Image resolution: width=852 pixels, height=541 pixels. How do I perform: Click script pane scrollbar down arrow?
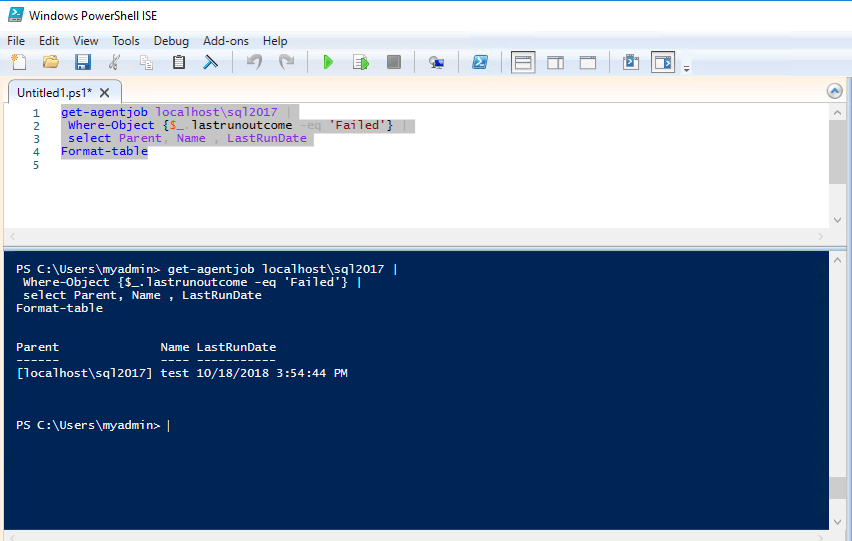tap(837, 220)
